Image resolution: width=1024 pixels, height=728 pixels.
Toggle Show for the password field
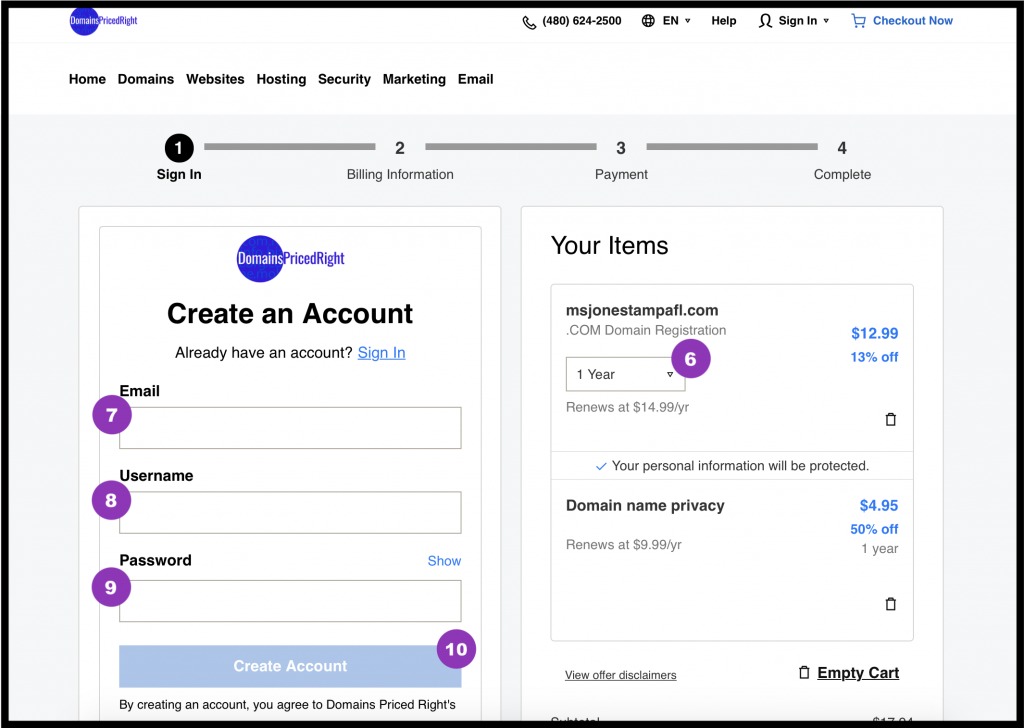point(444,561)
